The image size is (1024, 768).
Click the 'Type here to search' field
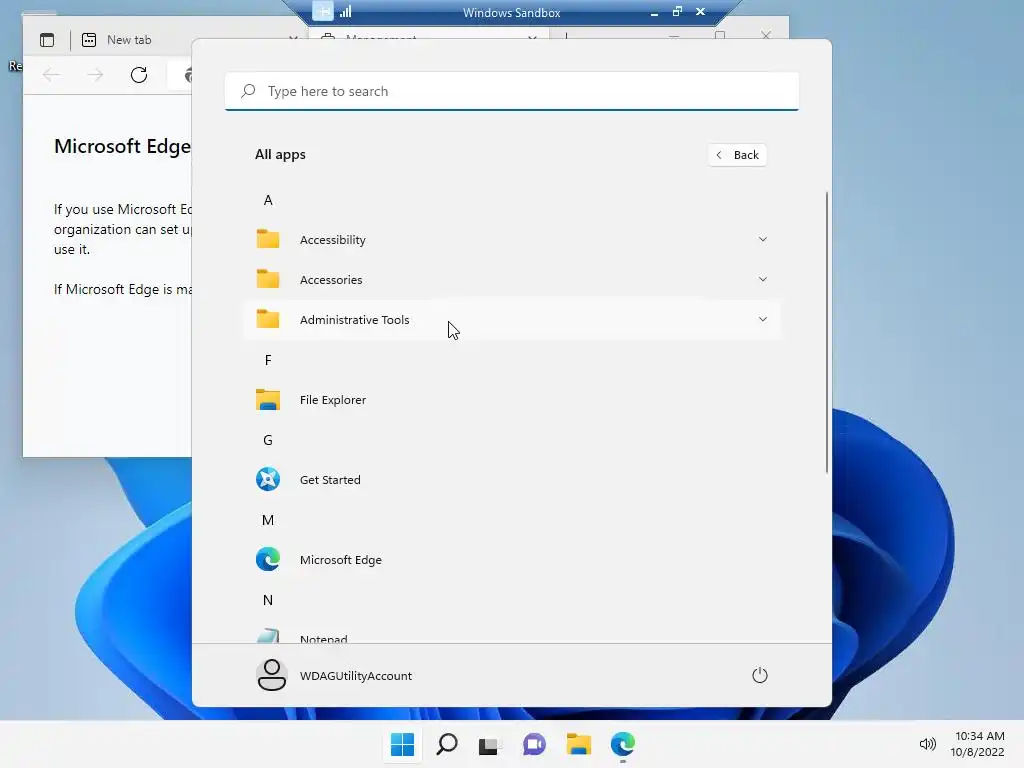[x=512, y=91]
